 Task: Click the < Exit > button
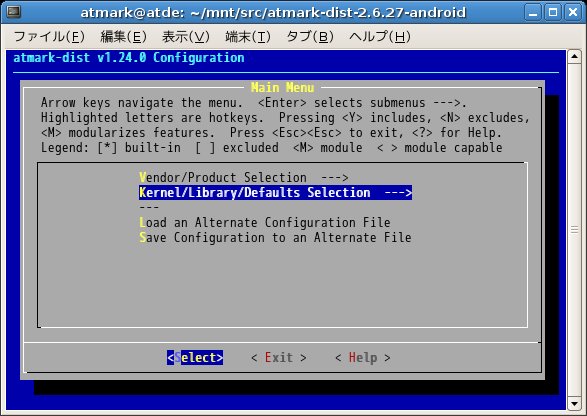pos(279,358)
